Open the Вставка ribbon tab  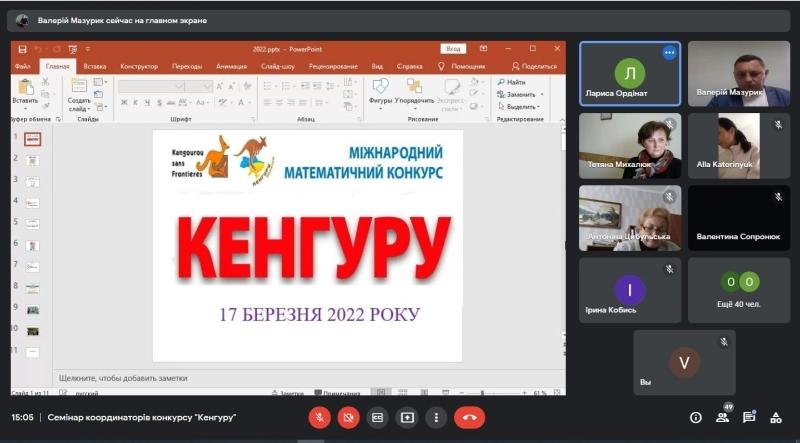point(95,66)
